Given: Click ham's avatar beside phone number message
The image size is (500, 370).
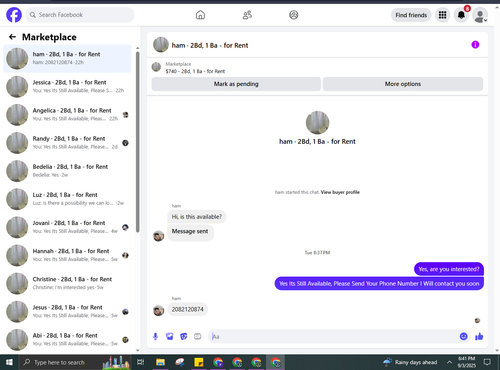Looking at the screenshot, I should point(159,311).
